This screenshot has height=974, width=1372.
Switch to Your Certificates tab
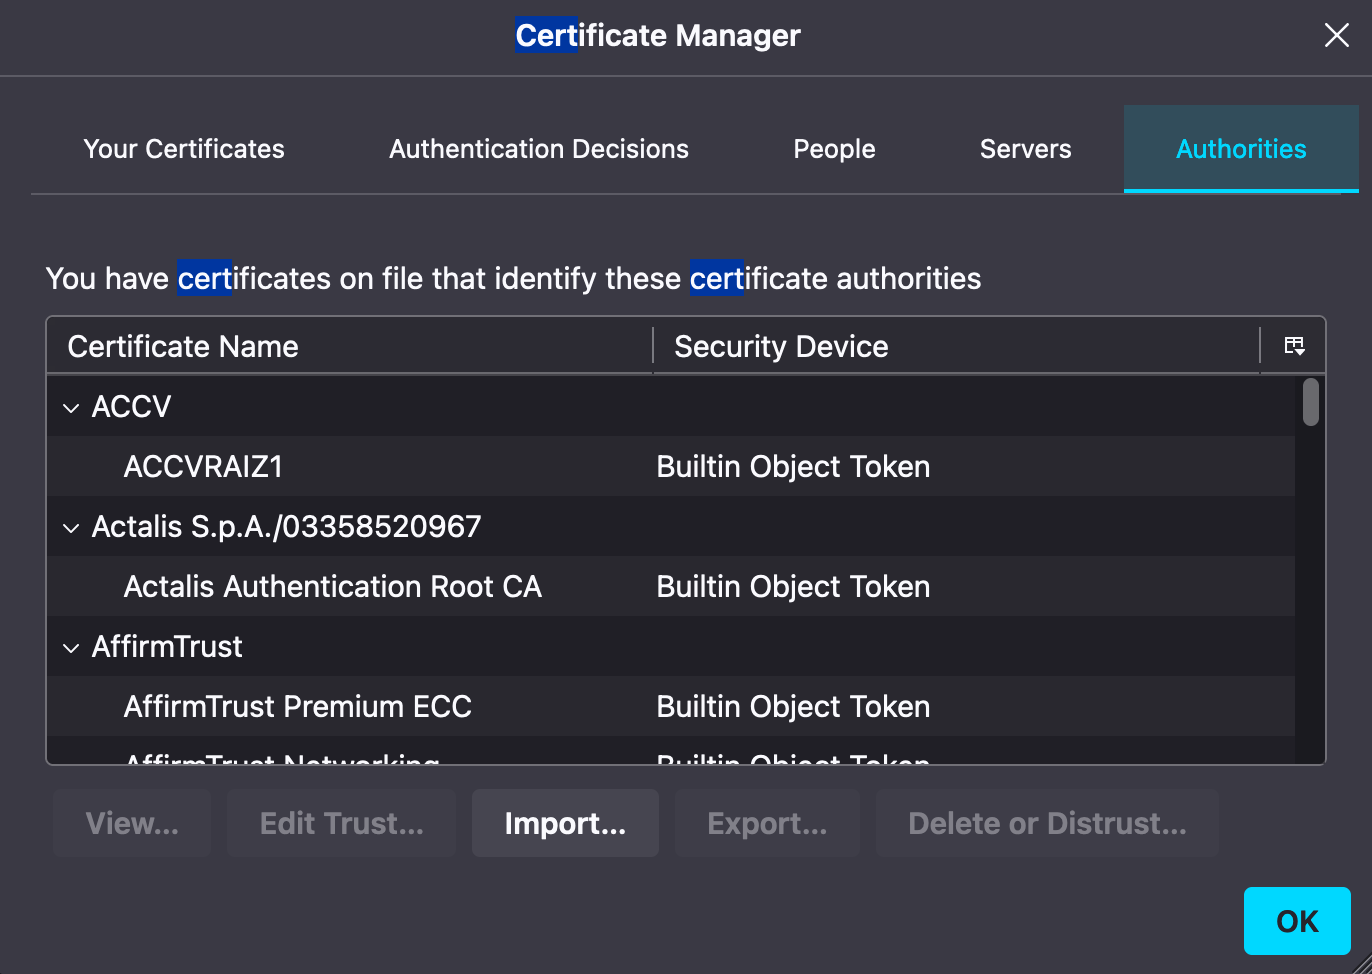point(184,149)
